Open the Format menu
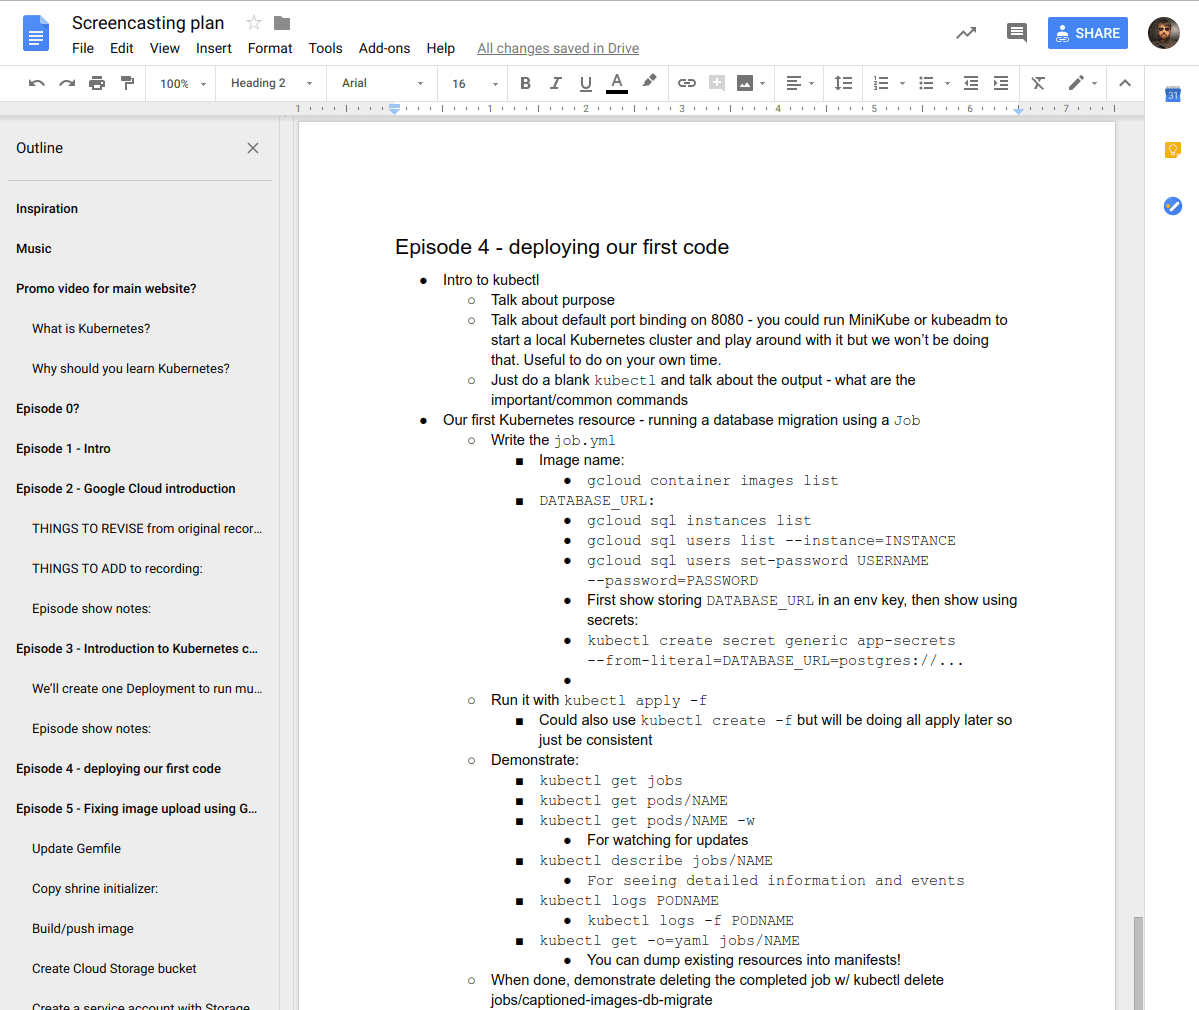Viewport: 1199px width, 1010px height. (x=270, y=48)
